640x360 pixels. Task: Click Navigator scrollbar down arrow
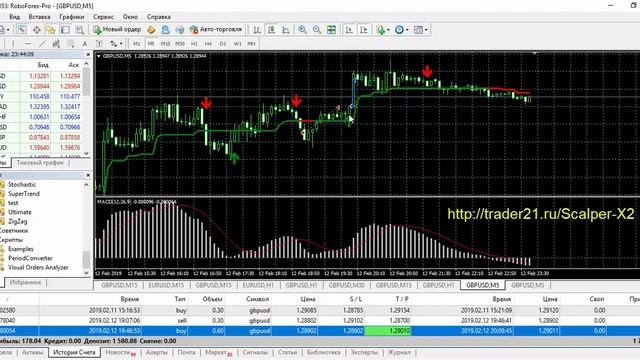tap(86, 273)
